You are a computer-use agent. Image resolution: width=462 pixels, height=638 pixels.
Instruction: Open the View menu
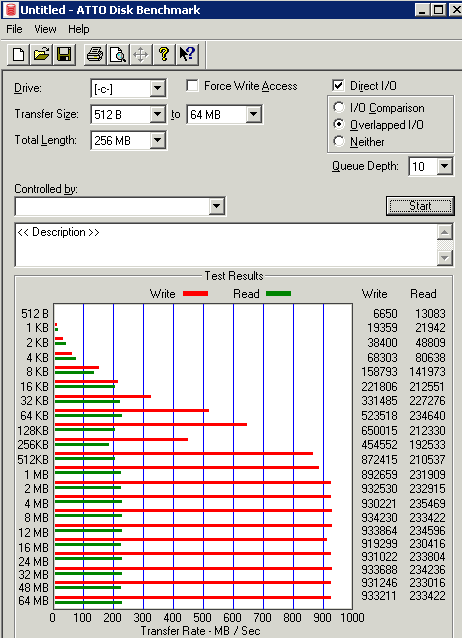(45, 29)
